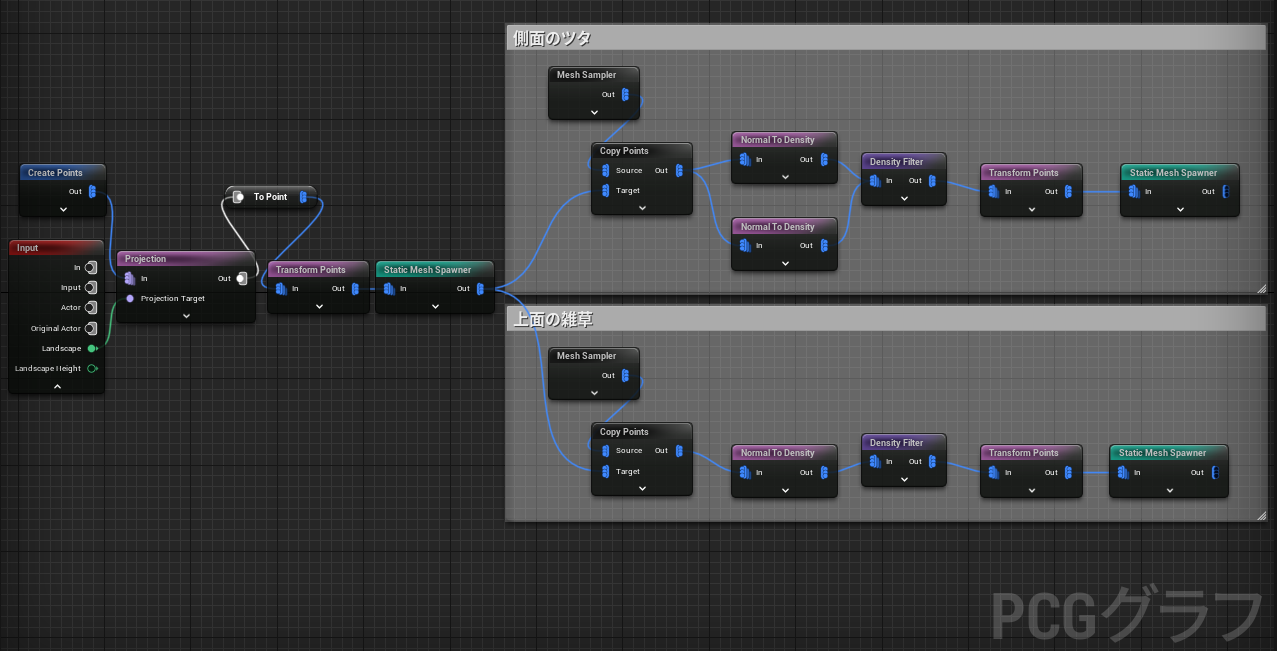The height and width of the screenshot is (651, 1277).
Task: Click the resize handle of the 上面の雑草 comment box
Action: (x=1260, y=515)
